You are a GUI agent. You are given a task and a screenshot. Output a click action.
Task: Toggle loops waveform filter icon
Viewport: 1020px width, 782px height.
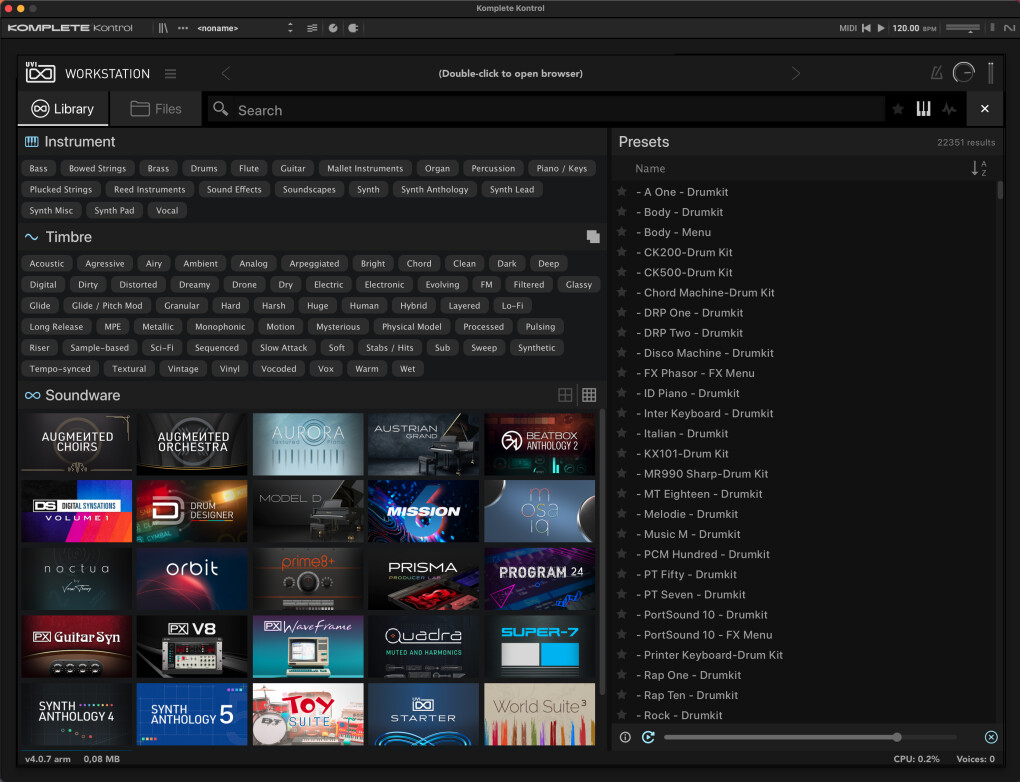click(x=949, y=109)
